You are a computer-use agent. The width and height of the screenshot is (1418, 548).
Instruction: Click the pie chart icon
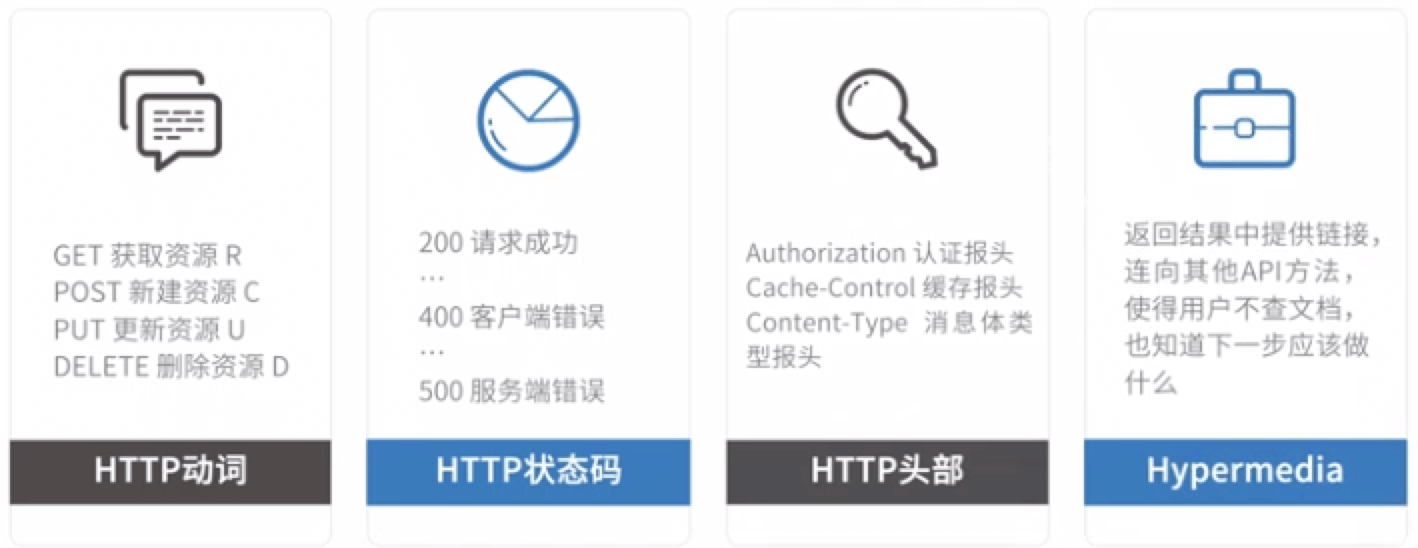[528, 119]
